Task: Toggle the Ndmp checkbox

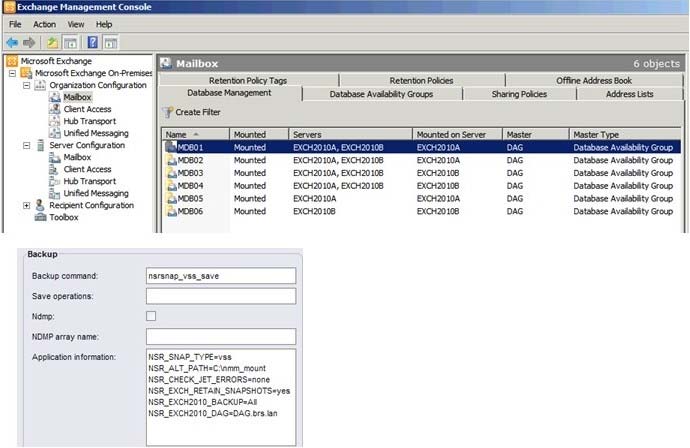Action: click(x=151, y=316)
